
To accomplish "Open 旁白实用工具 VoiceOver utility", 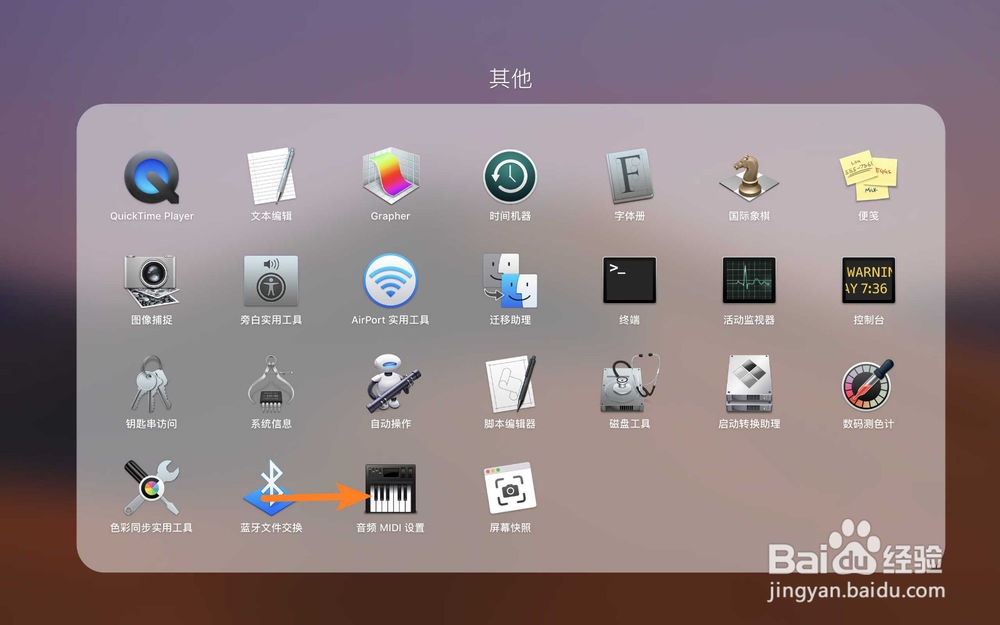I will (x=271, y=281).
